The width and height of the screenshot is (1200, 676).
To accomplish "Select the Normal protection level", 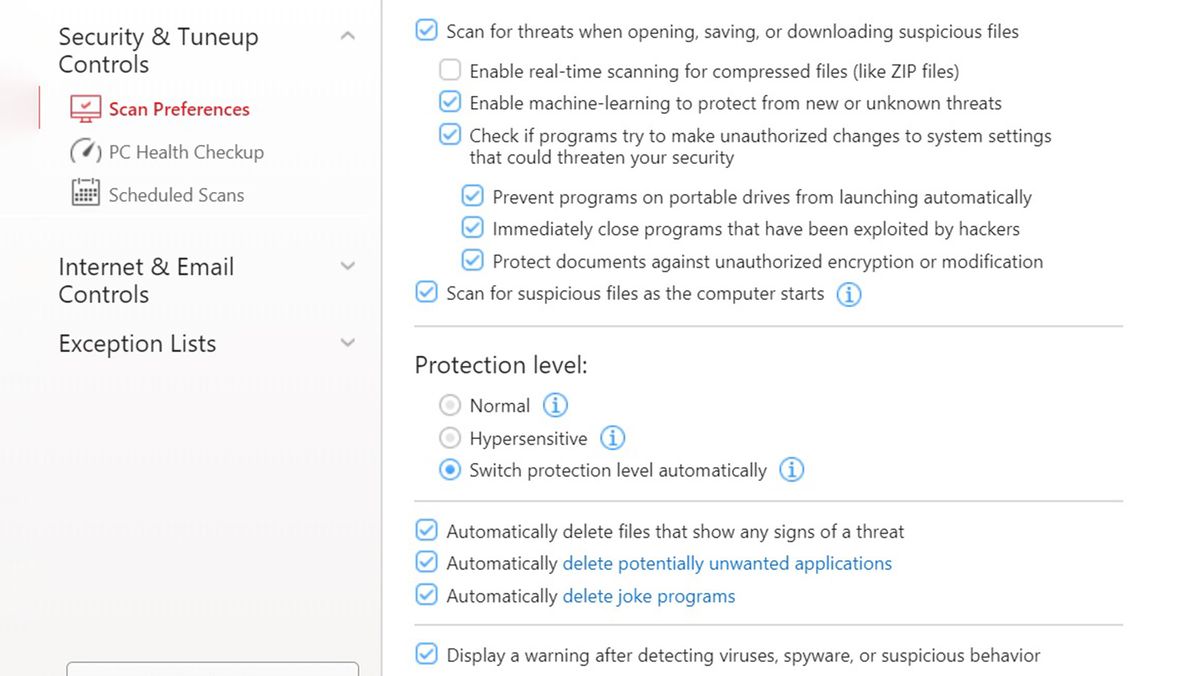I will pyautogui.click(x=450, y=405).
